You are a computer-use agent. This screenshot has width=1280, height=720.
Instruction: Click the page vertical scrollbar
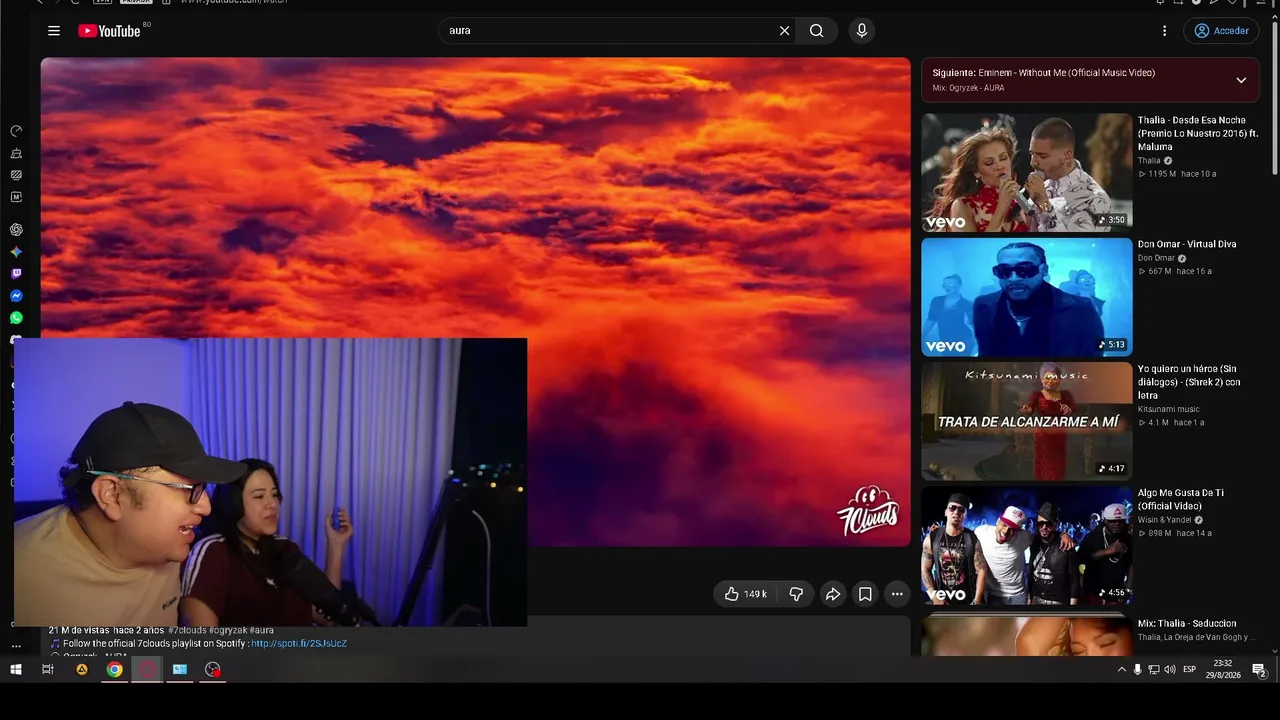(x=1274, y=99)
